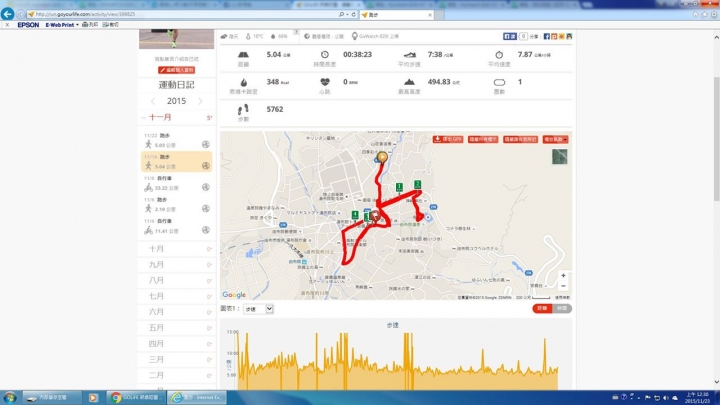720x405 pixels.
Task: Click green kilometer 4 marker on map
Action: 354,215
